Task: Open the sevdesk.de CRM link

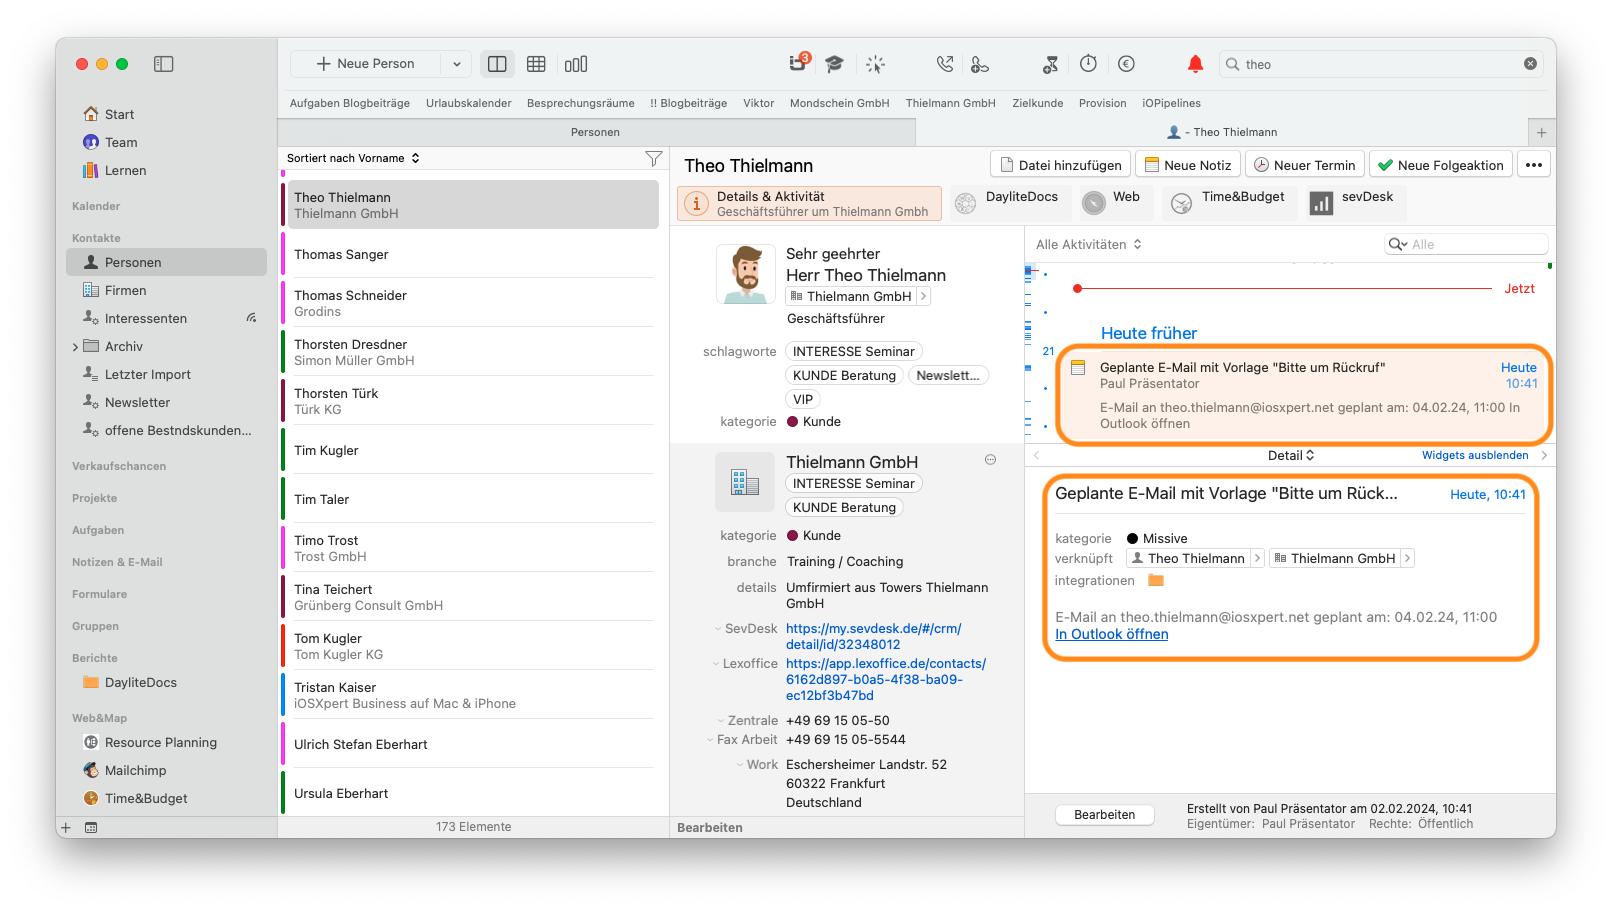Action: tap(874, 637)
